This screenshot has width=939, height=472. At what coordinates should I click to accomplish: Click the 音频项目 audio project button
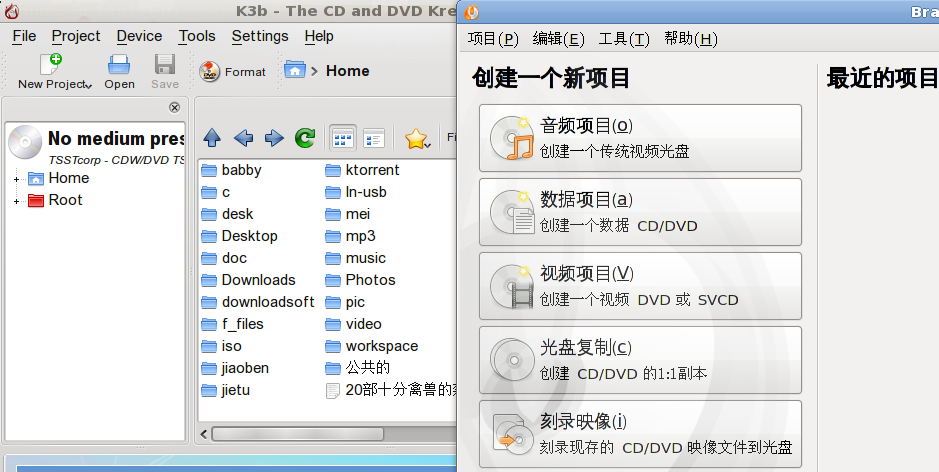coord(640,138)
